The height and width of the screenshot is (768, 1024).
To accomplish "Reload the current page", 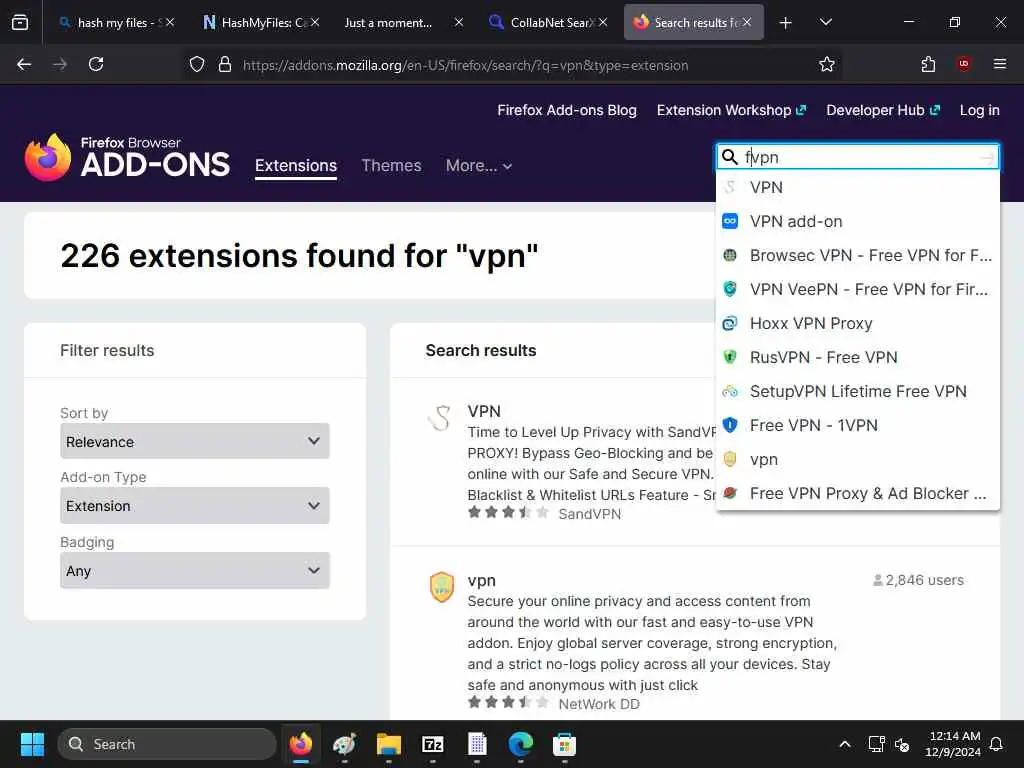I will click(x=96, y=64).
